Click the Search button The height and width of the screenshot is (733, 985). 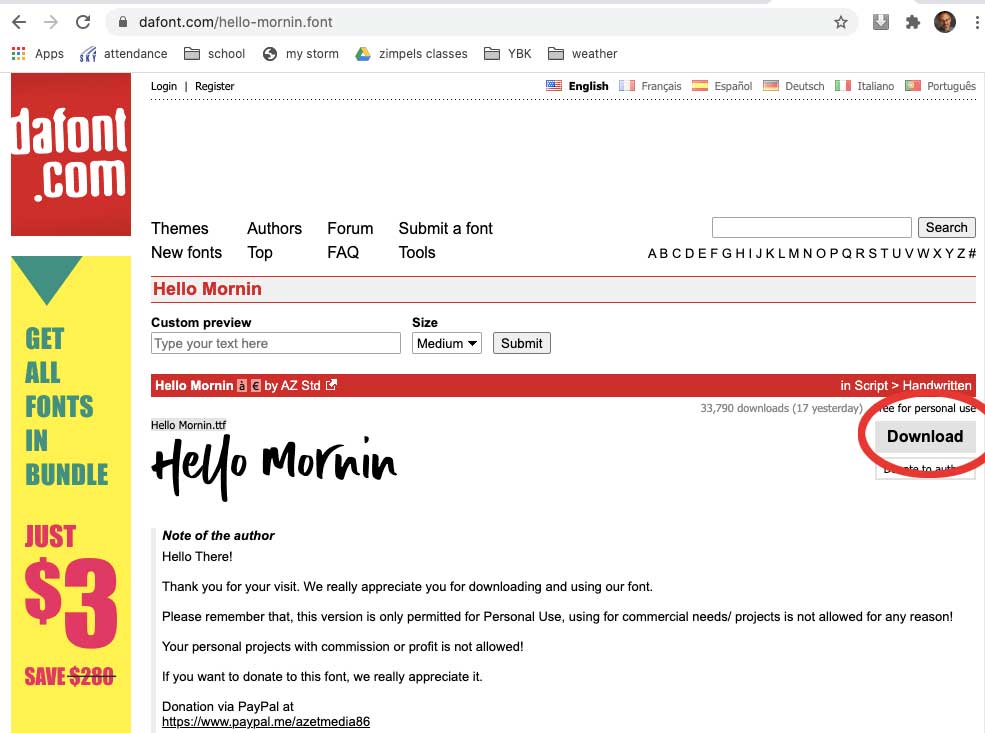pyautogui.click(x=947, y=227)
